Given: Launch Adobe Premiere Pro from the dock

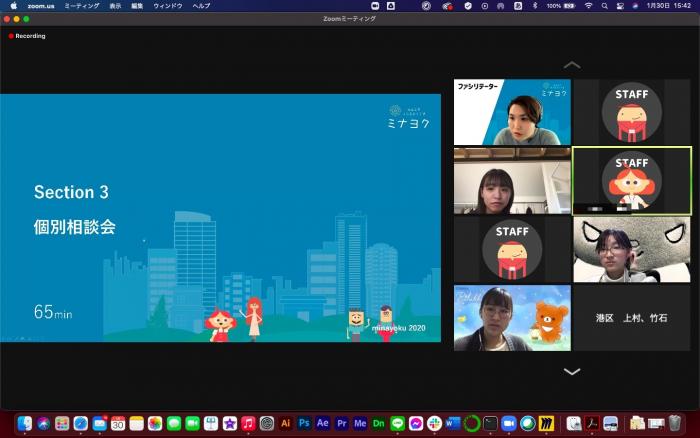Looking at the screenshot, I should coord(342,423).
